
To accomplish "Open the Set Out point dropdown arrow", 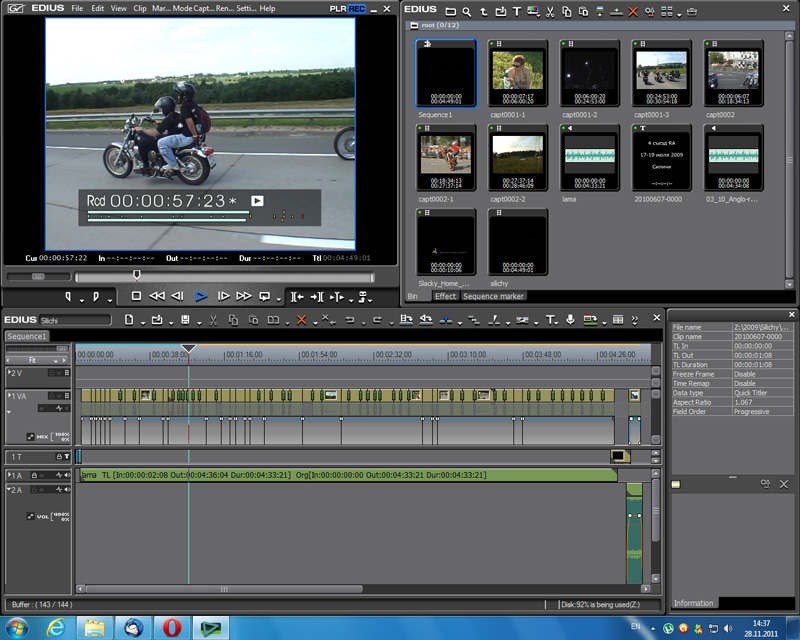I will tap(110, 300).
